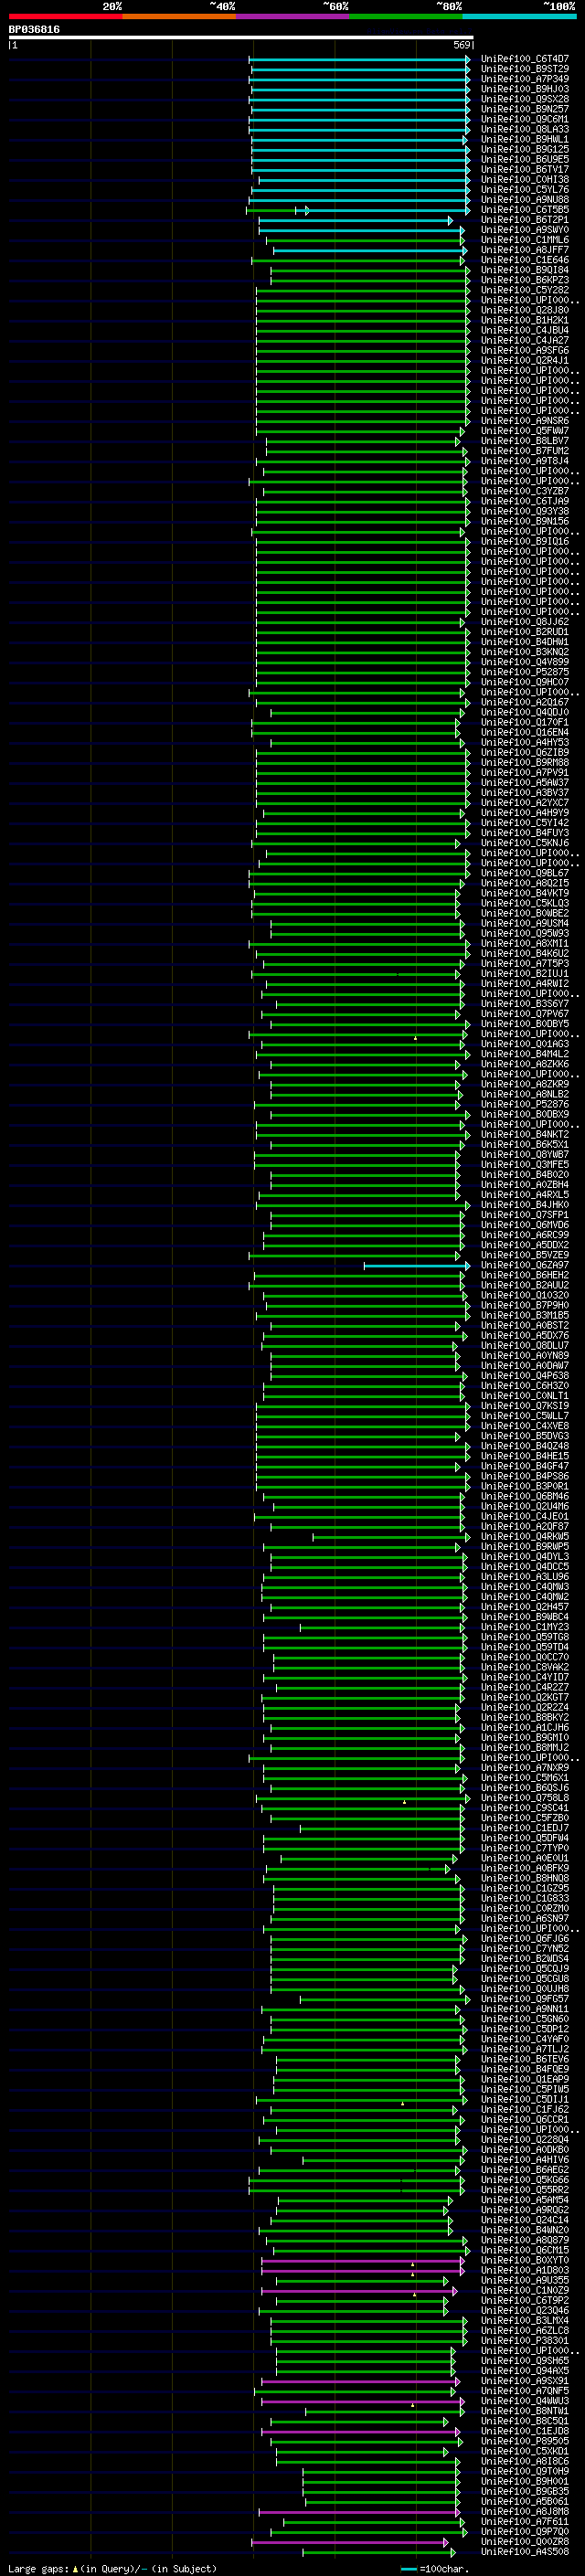Click the green ~80% identity legend segment

point(406,16)
